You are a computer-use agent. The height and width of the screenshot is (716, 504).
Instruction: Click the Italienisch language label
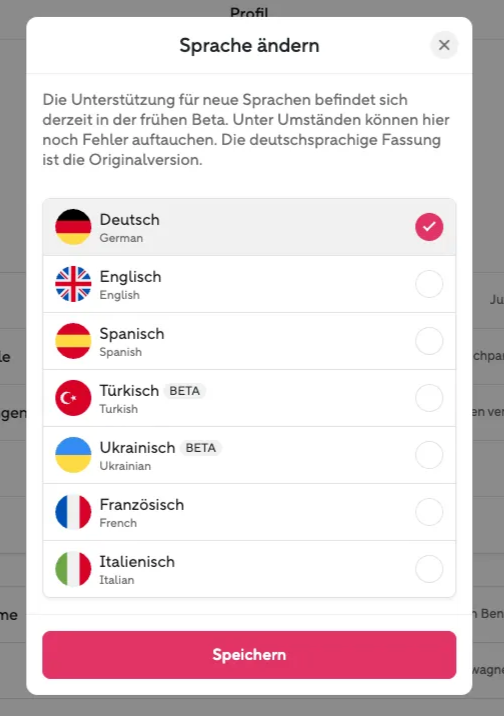[137, 562]
